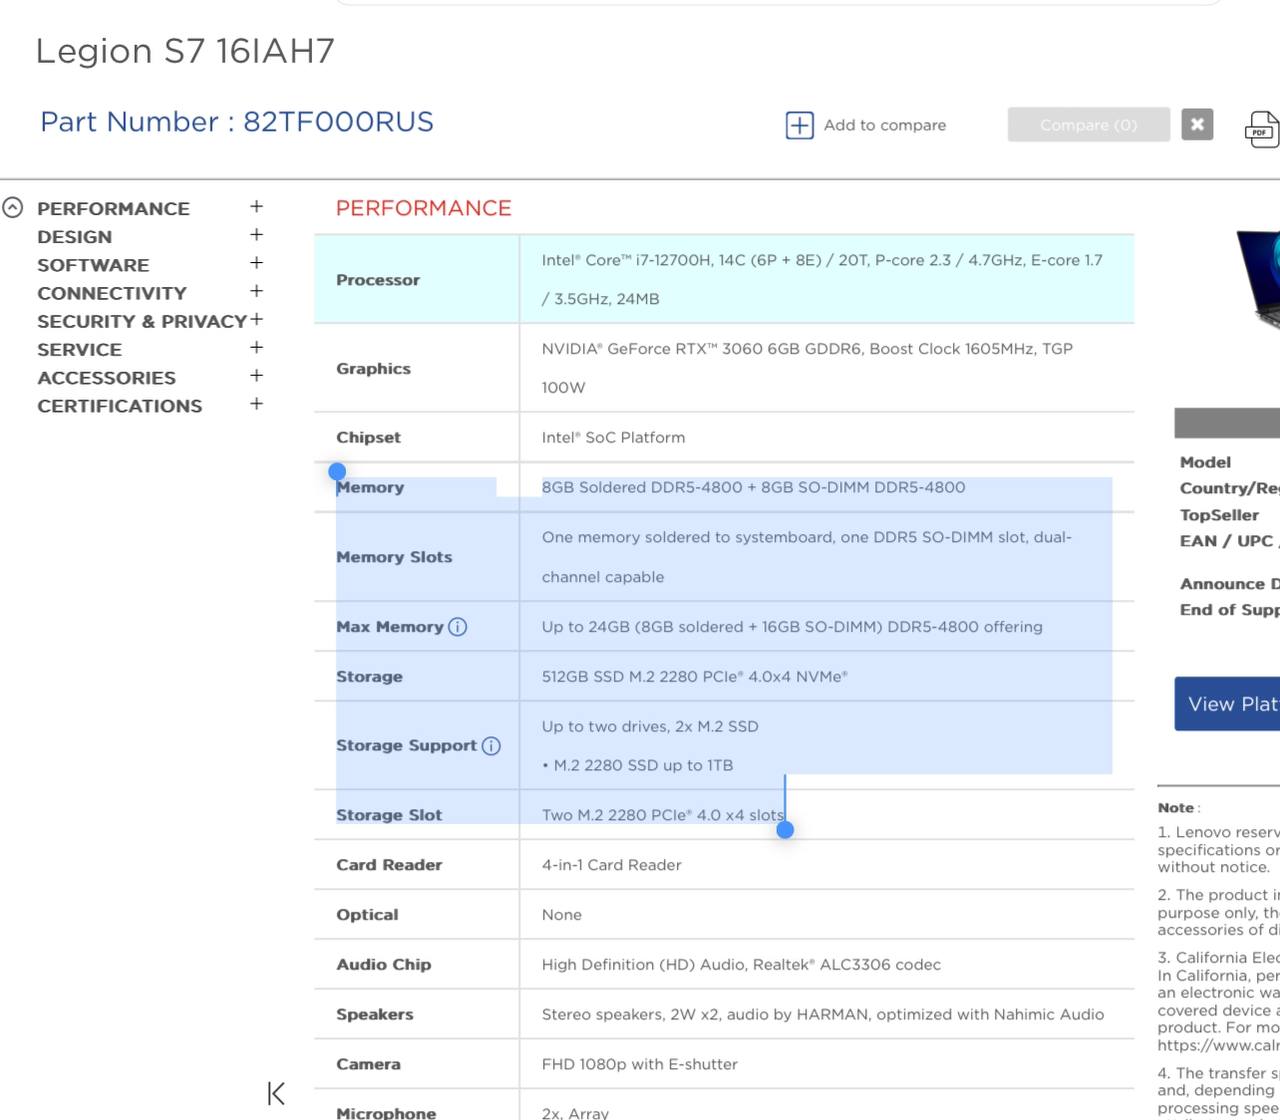Click the 8GB Soldered DDR5-4800 memory value
Image resolution: width=1280 pixels, height=1120 pixels.
pyautogui.click(x=753, y=488)
